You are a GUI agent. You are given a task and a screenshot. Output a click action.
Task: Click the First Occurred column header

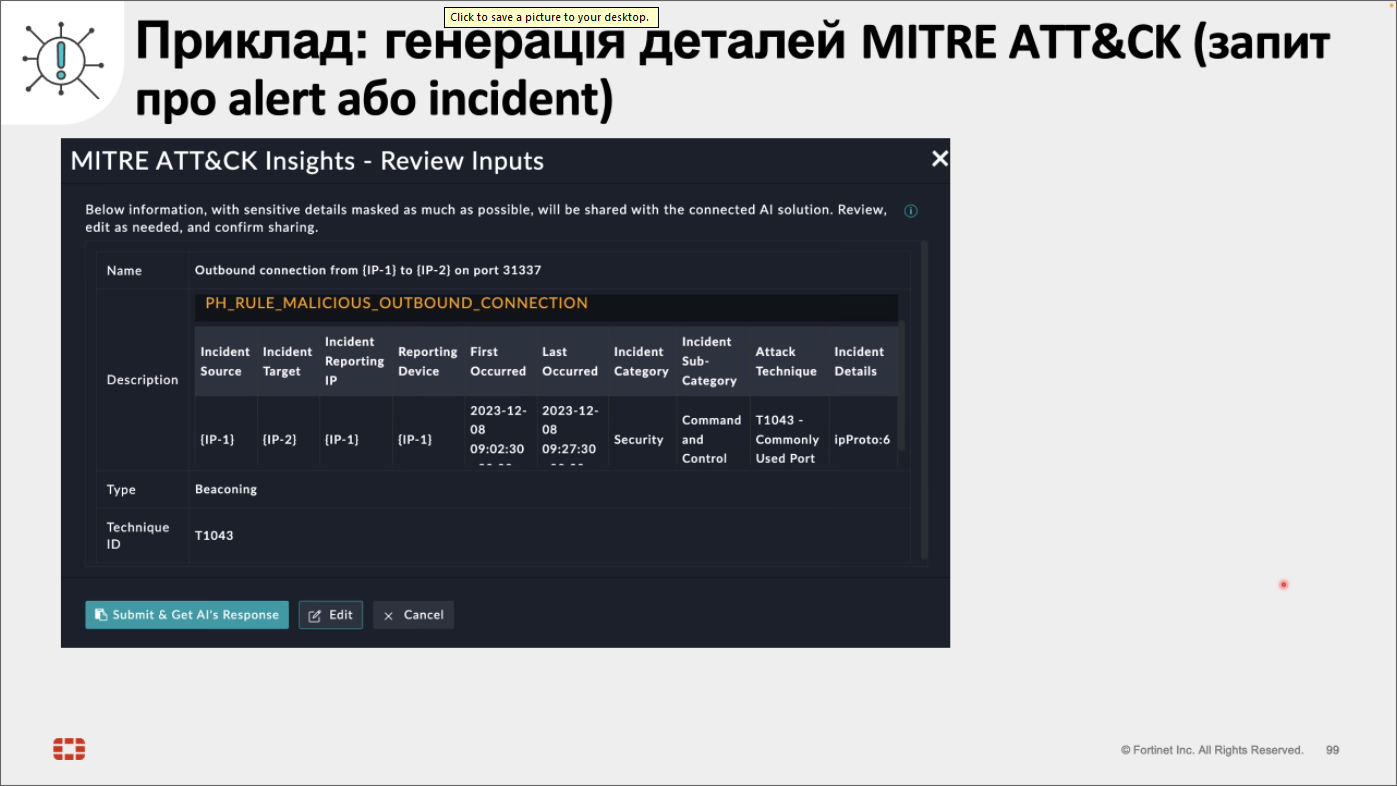point(497,361)
